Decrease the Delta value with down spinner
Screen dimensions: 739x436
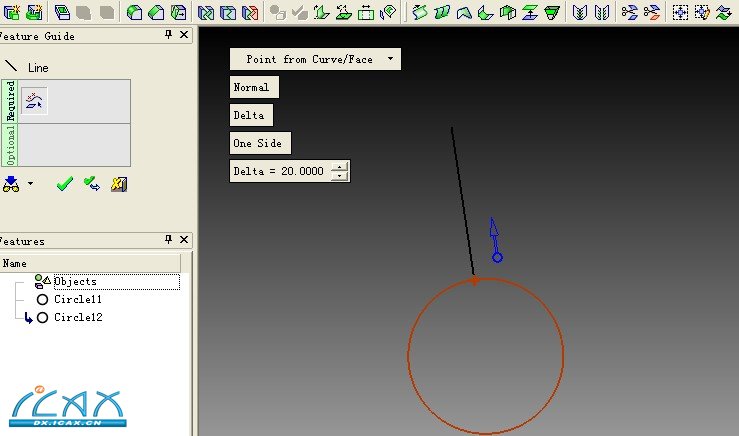tap(339, 176)
